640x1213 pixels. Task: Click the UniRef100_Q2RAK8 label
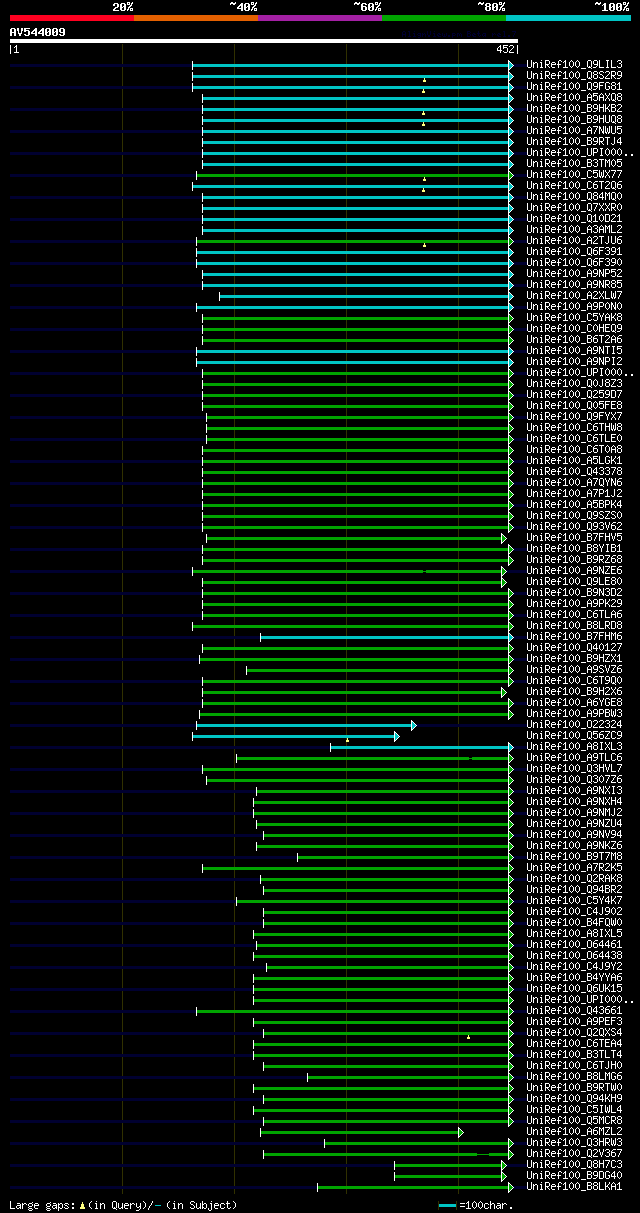[574, 878]
